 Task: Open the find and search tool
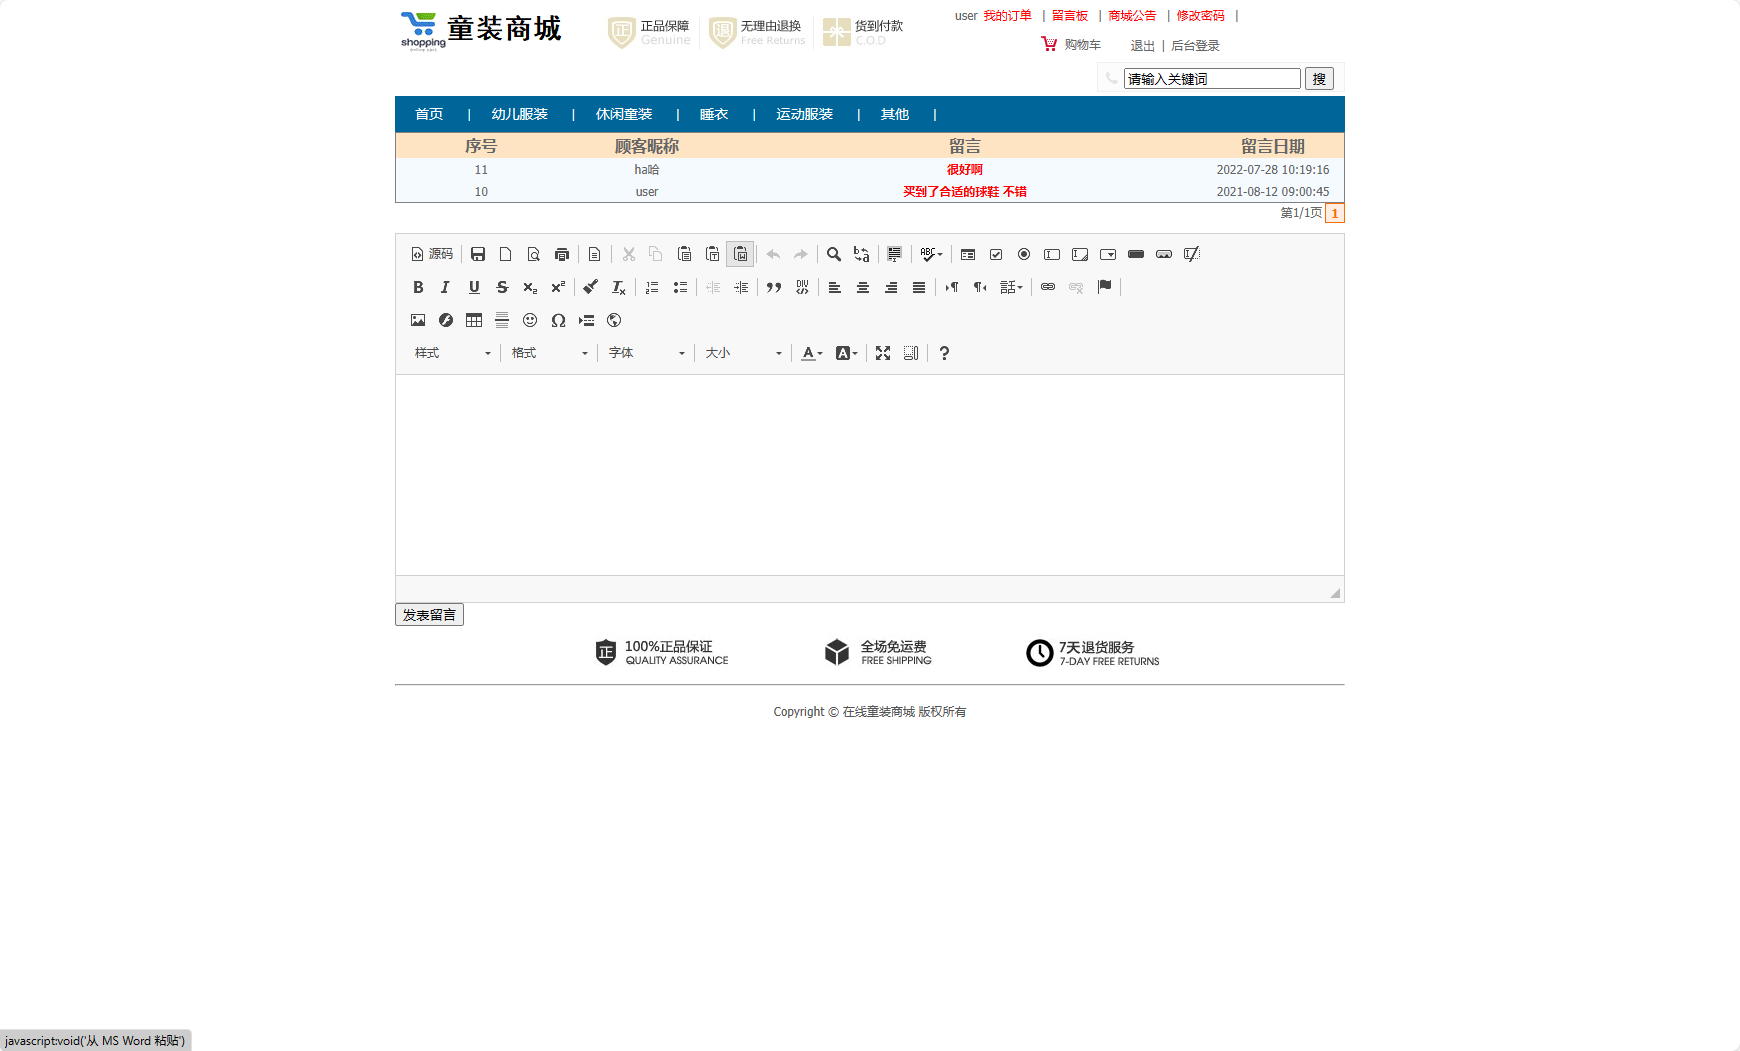pos(834,254)
